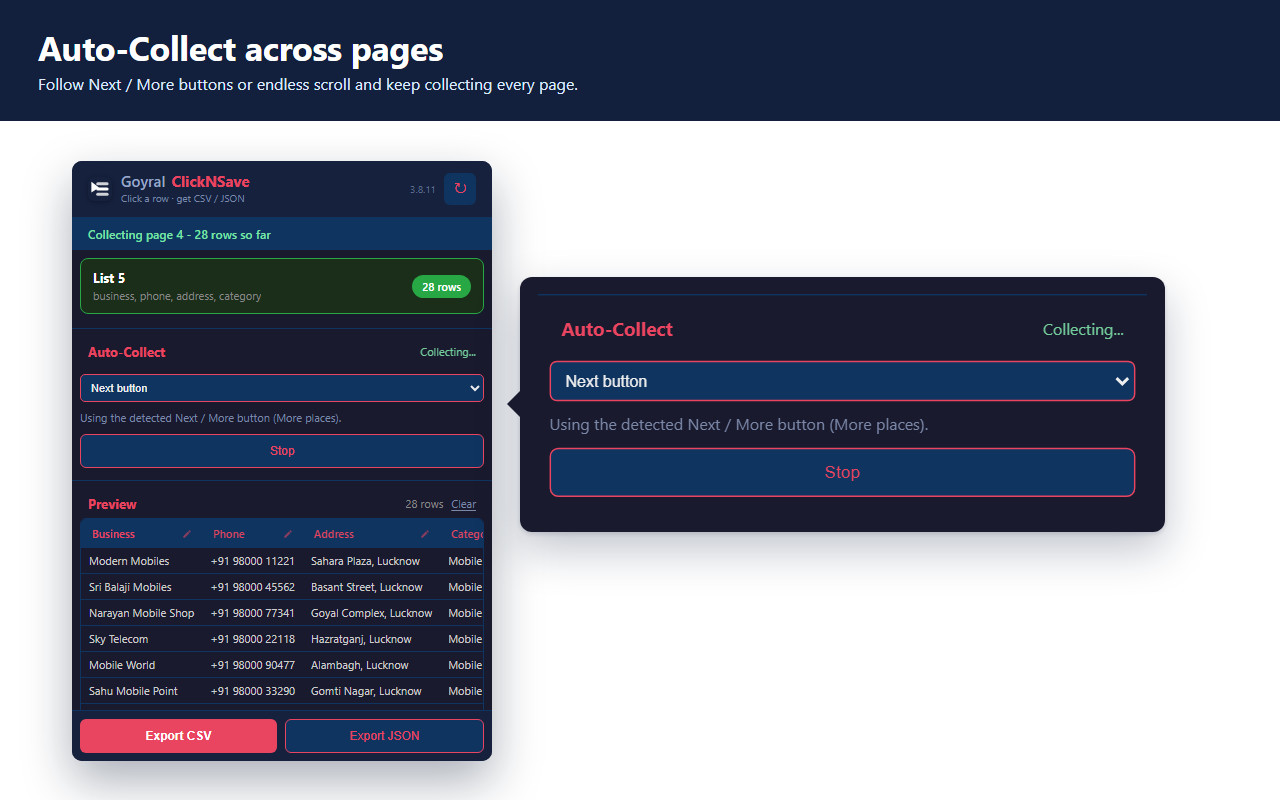Click phone number +91 98000 33290
The image size is (1280, 800).
(x=252, y=691)
